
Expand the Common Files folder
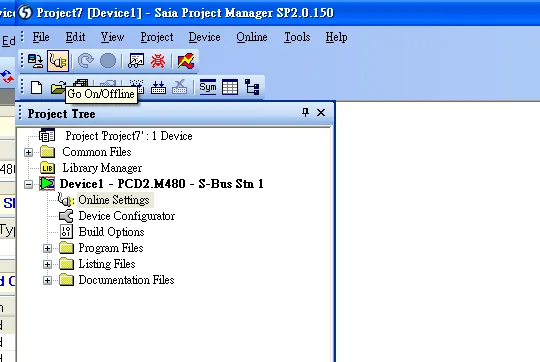click(x=29, y=152)
